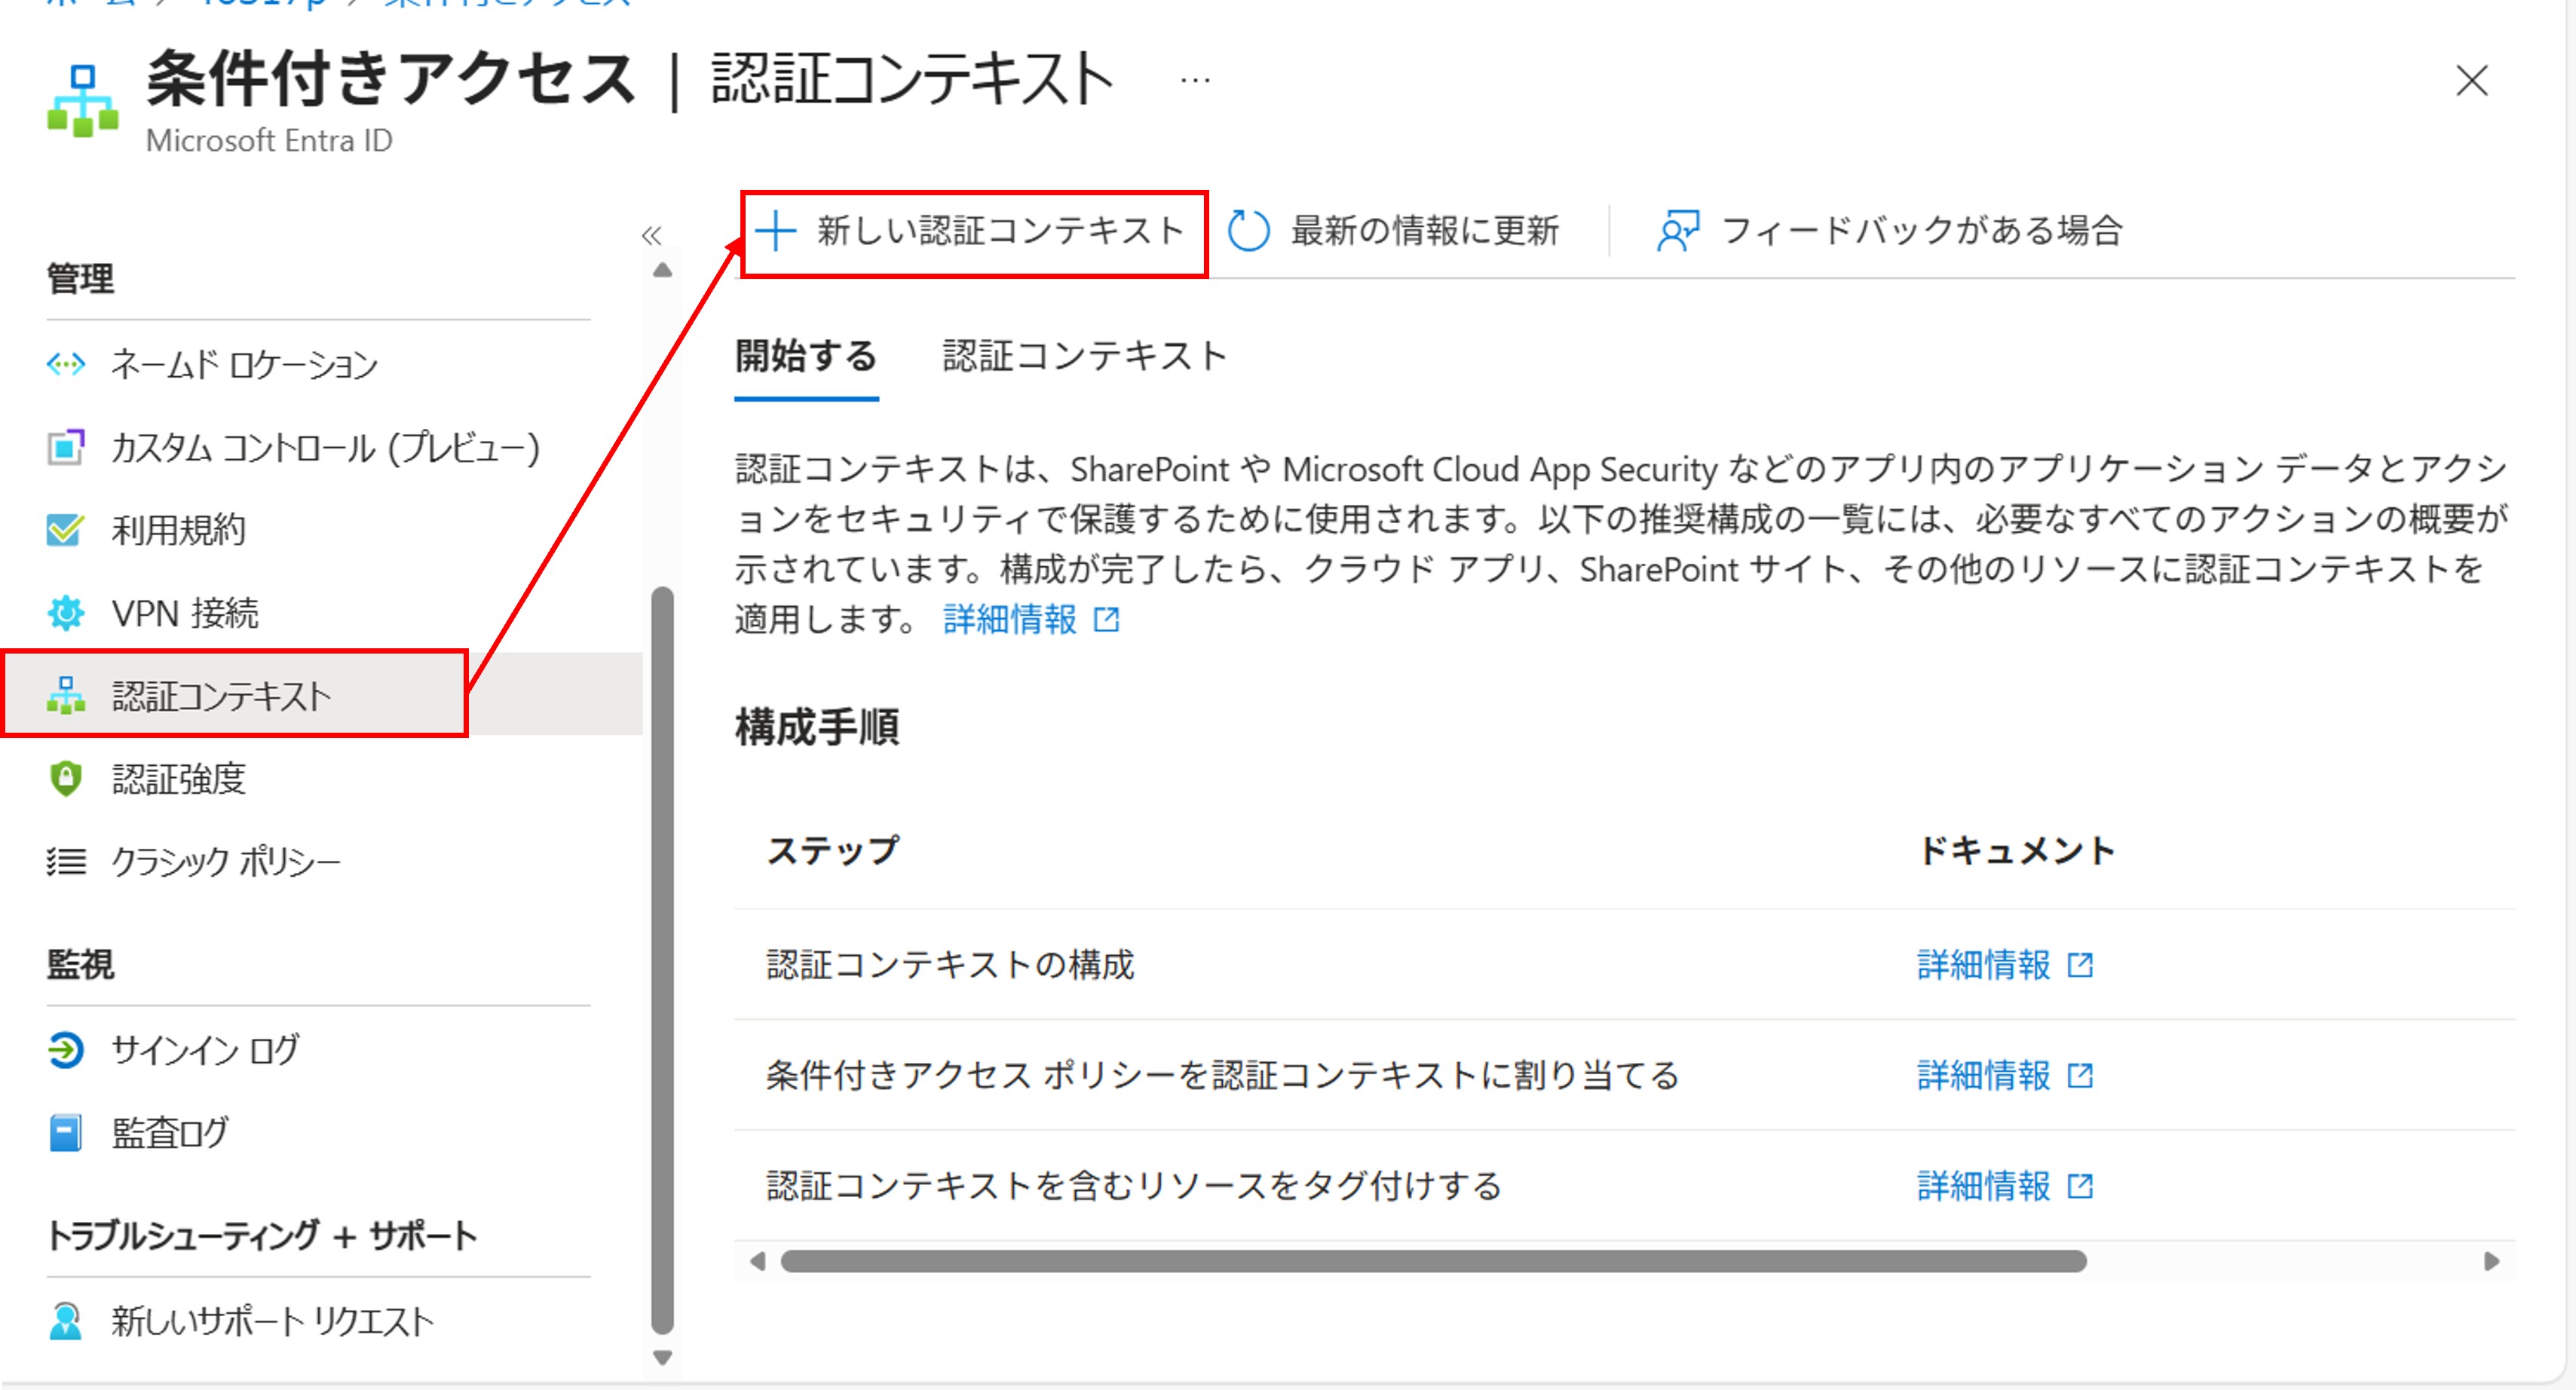Open VPN connectivity gear icon

[66, 613]
